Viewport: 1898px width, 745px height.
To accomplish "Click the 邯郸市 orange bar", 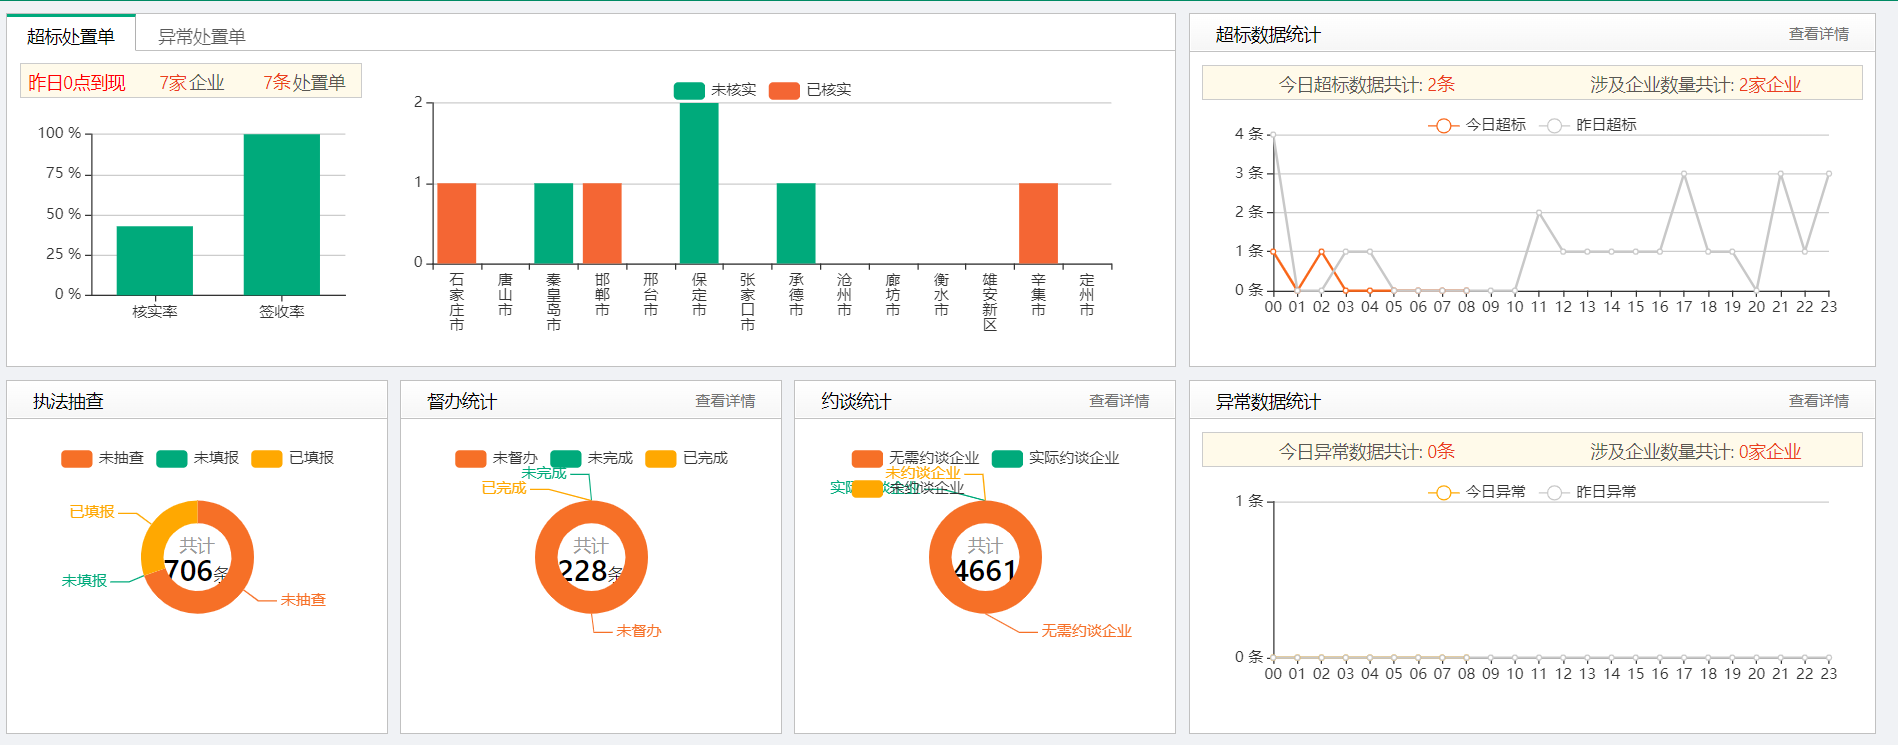I will click(602, 223).
